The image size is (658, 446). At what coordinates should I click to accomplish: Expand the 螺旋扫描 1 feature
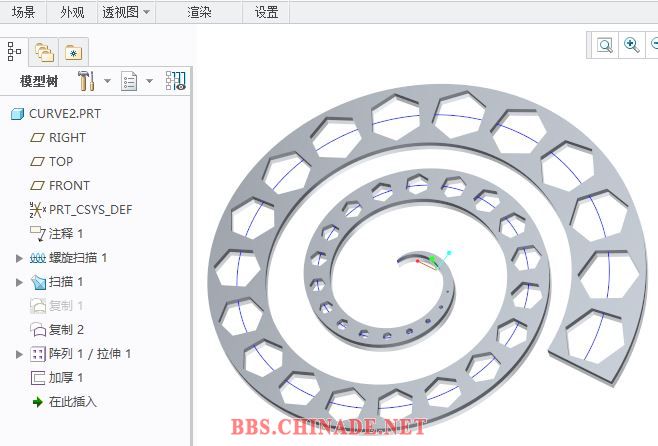pos(19,258)
